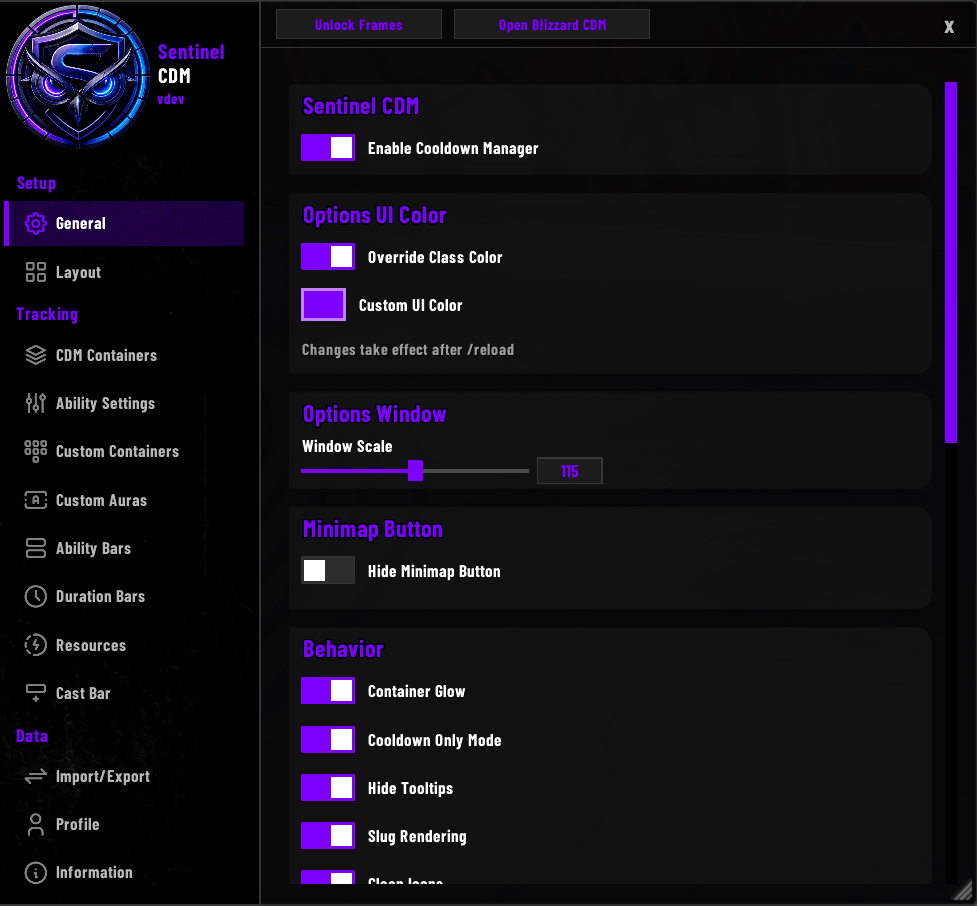Click the Import/Export arrows icon

tap(36, 776)
